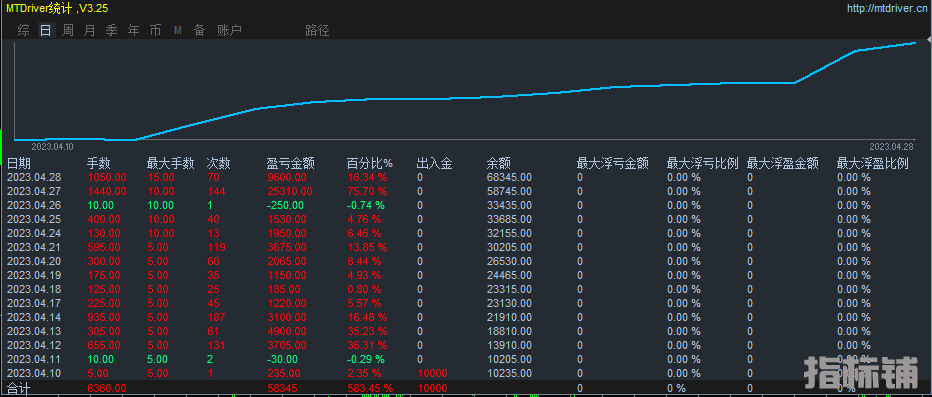This screenshot has height=397, width=932.
Task: Select the 2023.04.10 date row
Action: 34,373
